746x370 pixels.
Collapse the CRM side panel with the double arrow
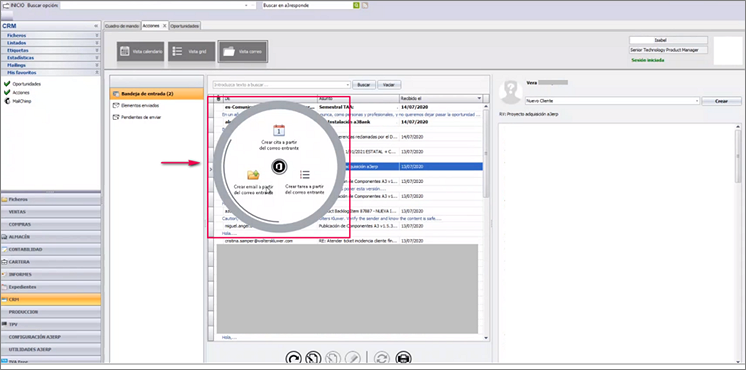(96, 26)
